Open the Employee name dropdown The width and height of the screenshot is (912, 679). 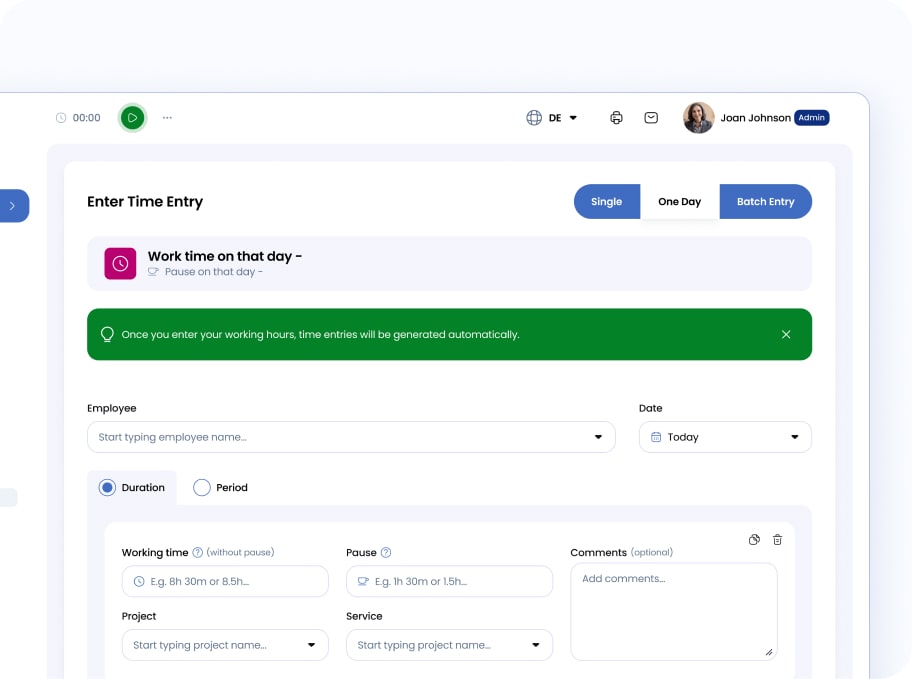351,437
